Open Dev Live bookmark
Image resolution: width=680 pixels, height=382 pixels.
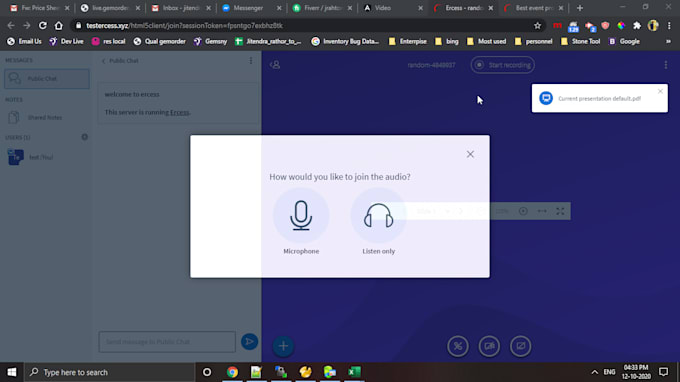click(x=66, y=42)
